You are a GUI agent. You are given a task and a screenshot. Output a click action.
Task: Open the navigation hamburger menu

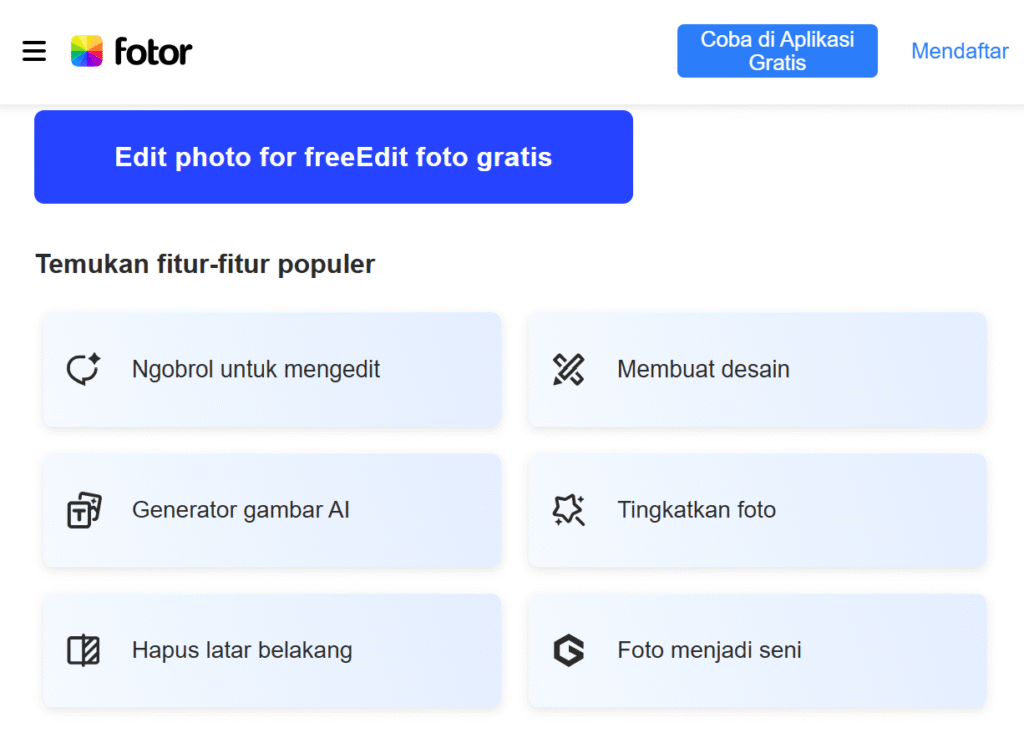coord(34,51)
